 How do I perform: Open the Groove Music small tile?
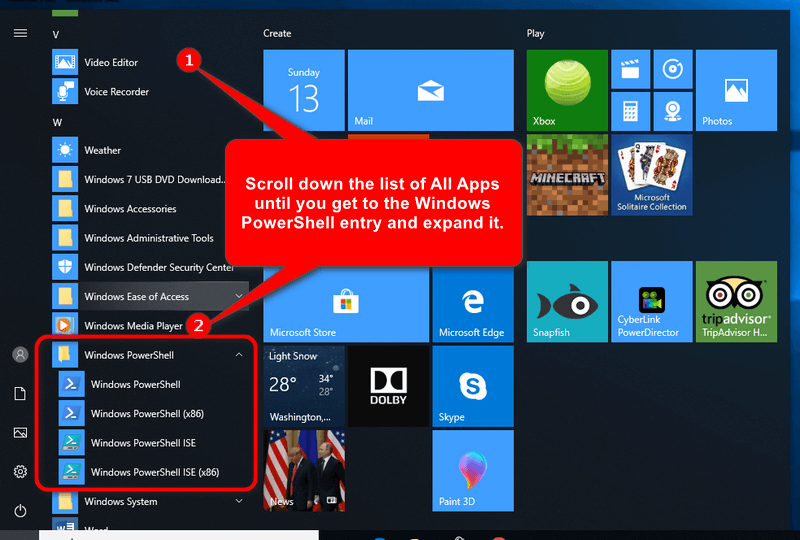click(673, 69)
